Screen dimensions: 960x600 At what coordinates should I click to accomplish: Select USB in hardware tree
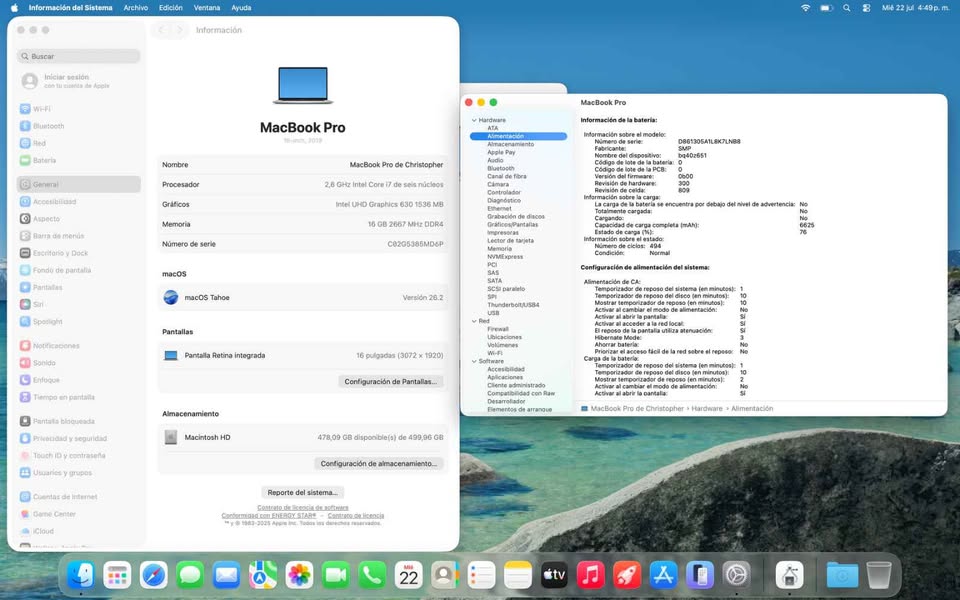pyautogui.click(x=493, y=313)
